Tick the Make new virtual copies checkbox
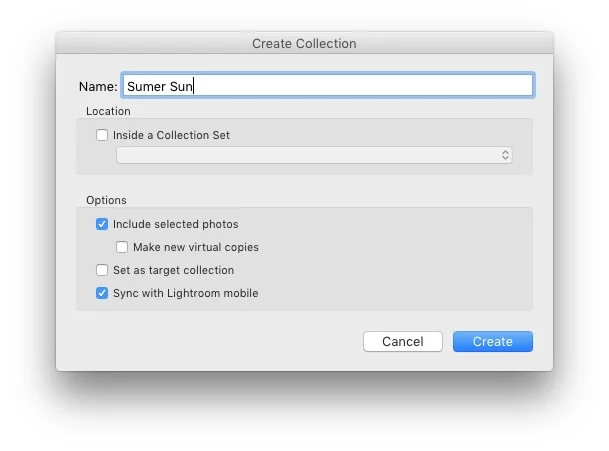The image size is (609, 451). coord(122,247)
